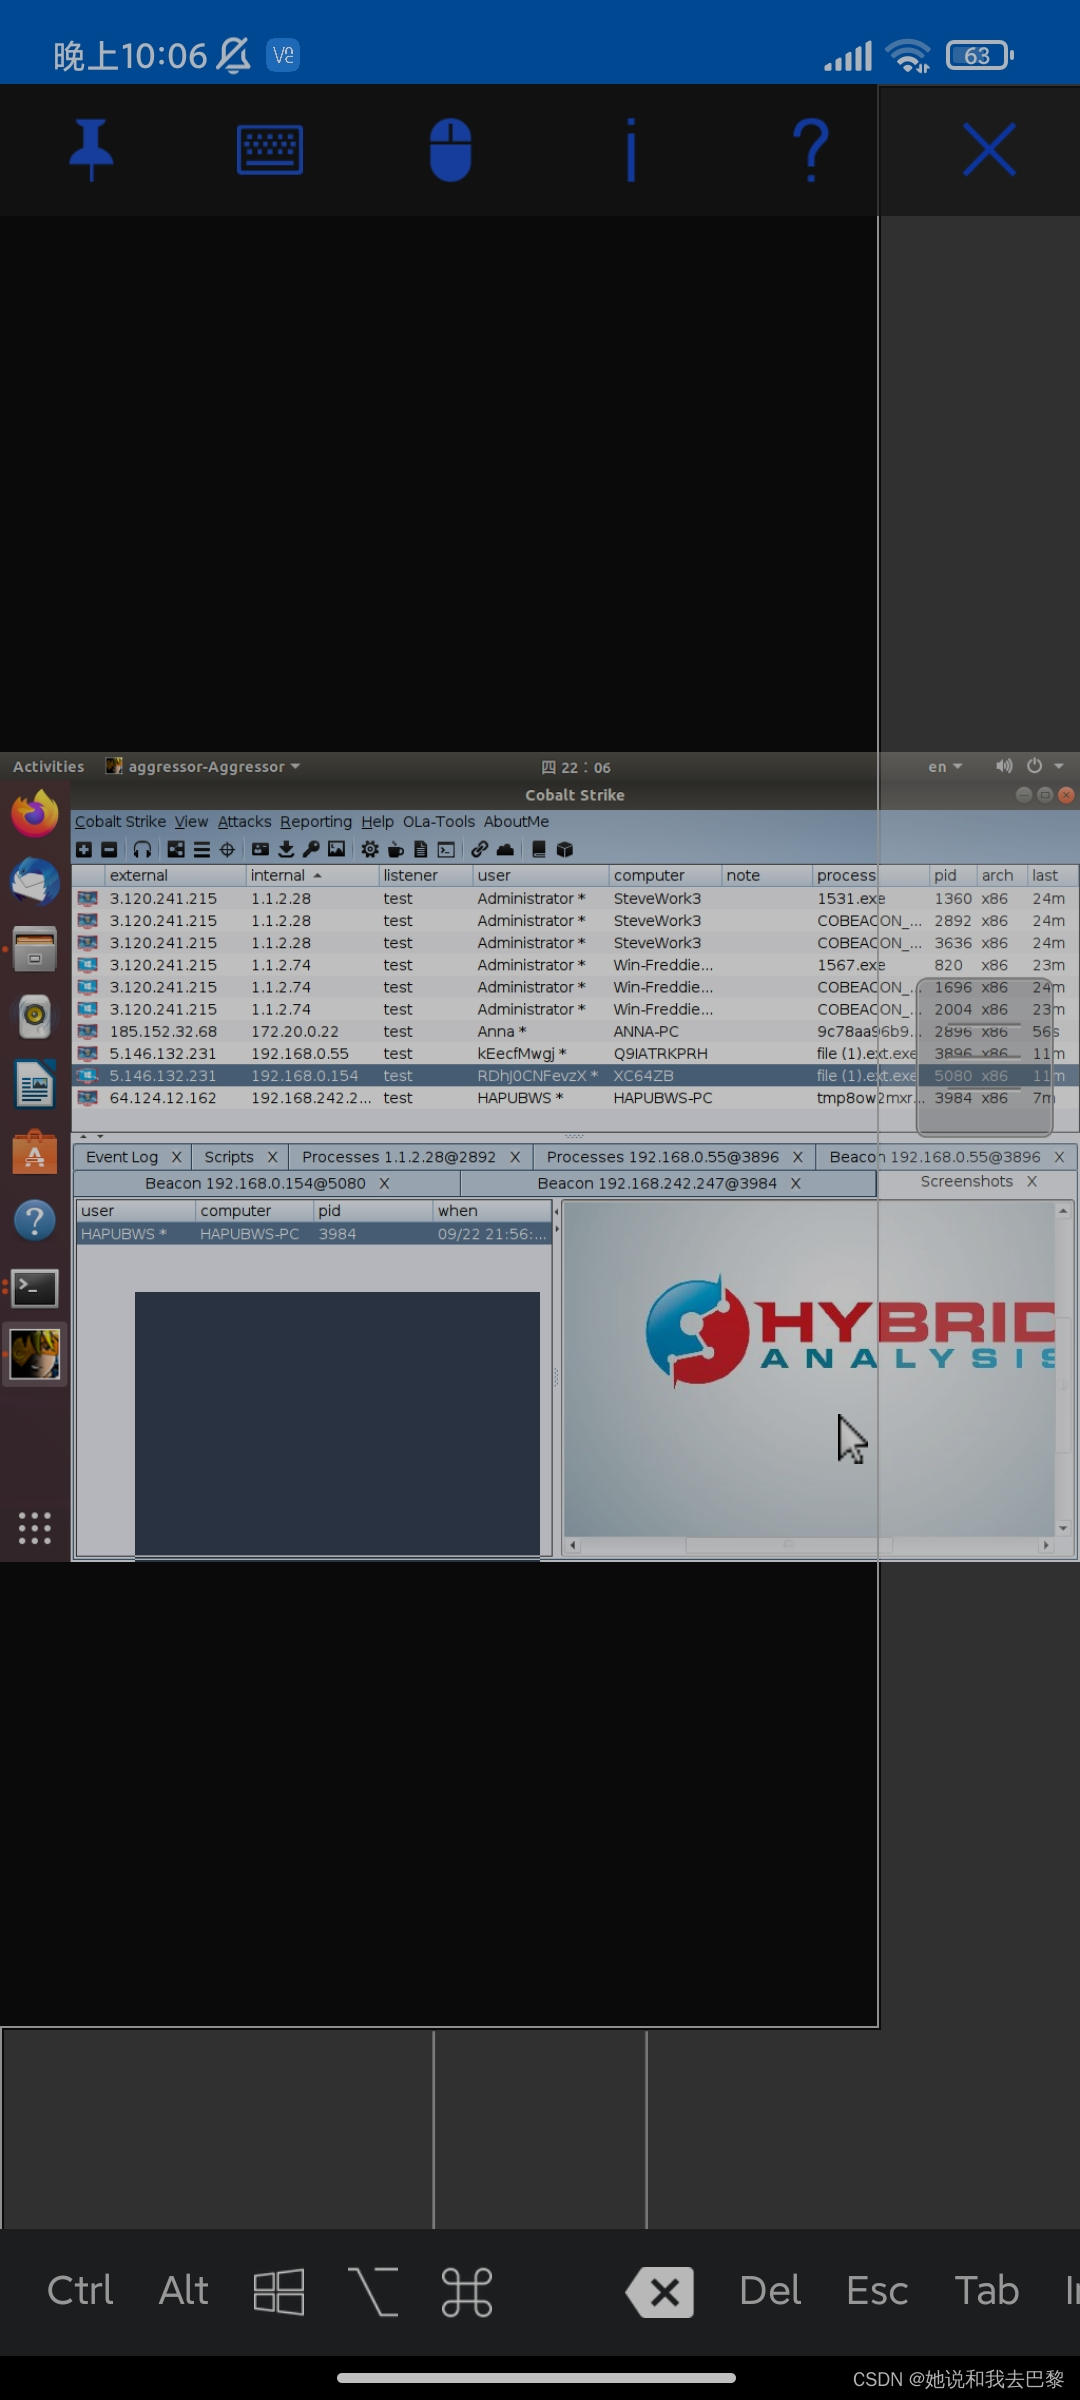Open Manage Web Server cloud icon

[505, 849]
